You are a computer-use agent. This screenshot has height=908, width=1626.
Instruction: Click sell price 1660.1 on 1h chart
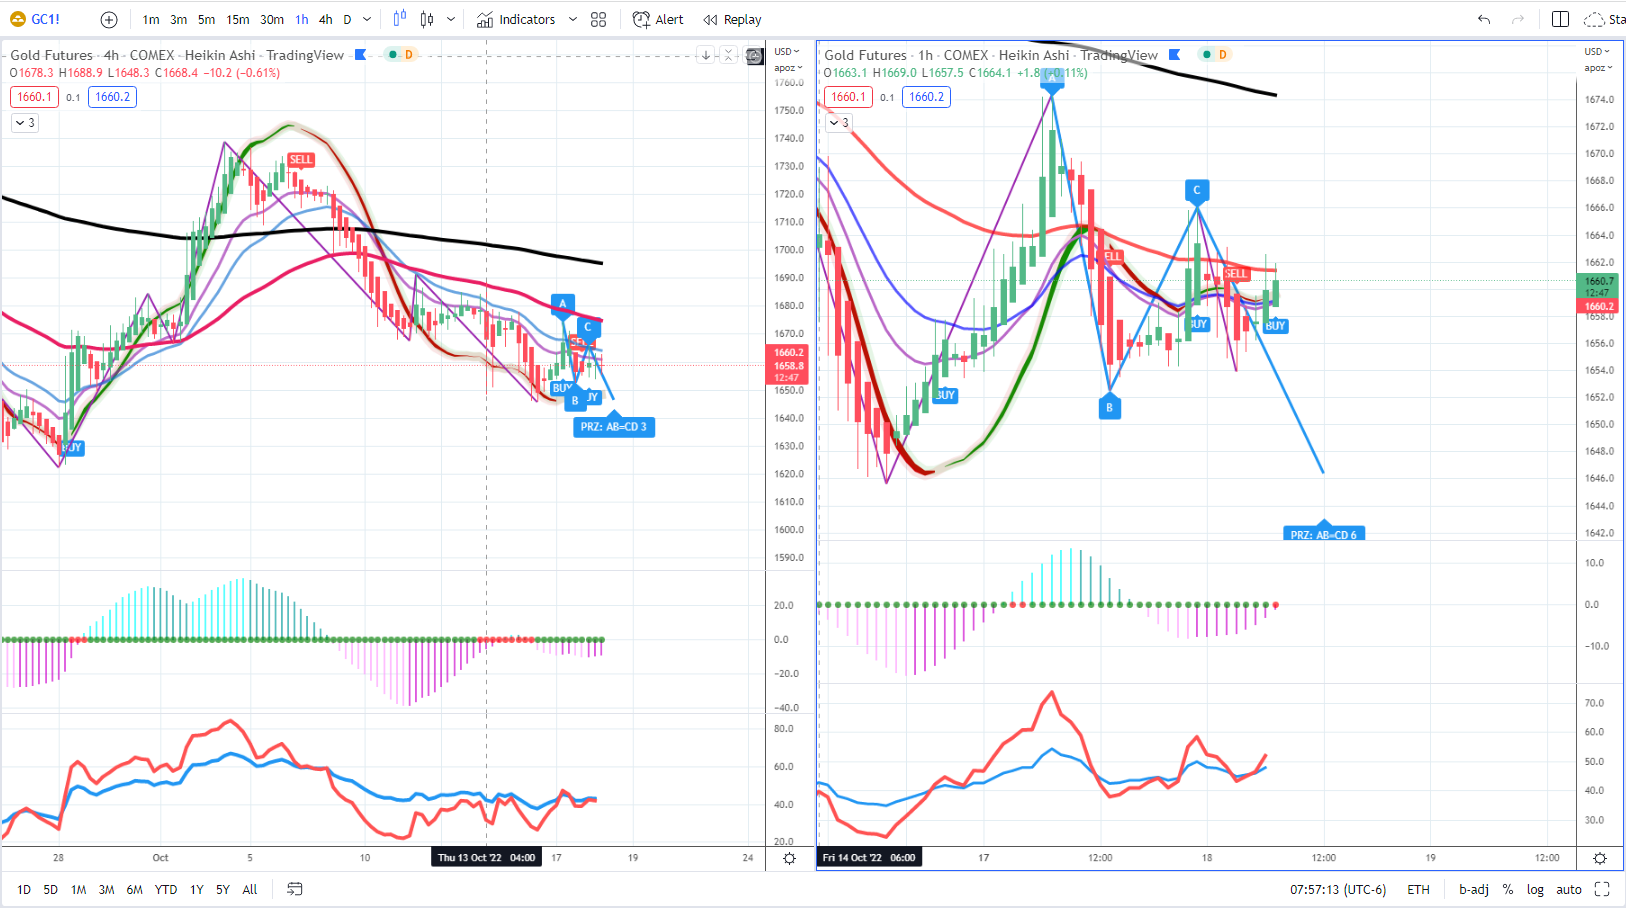point(849,97)
